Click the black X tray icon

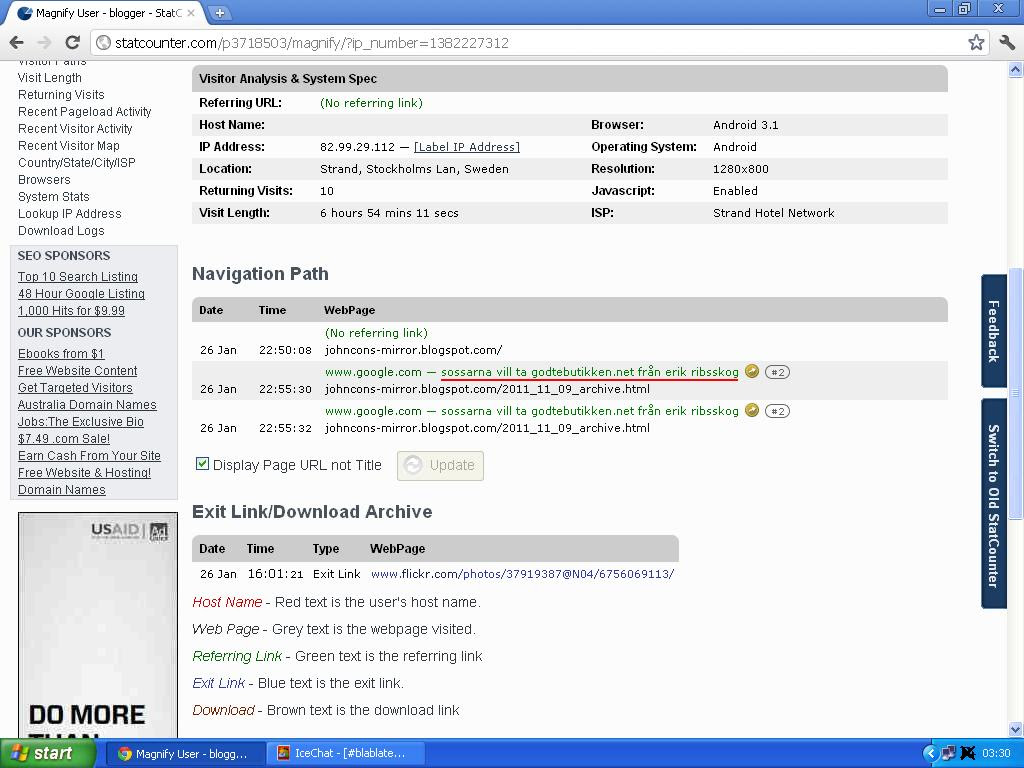[x=967, y=753]
